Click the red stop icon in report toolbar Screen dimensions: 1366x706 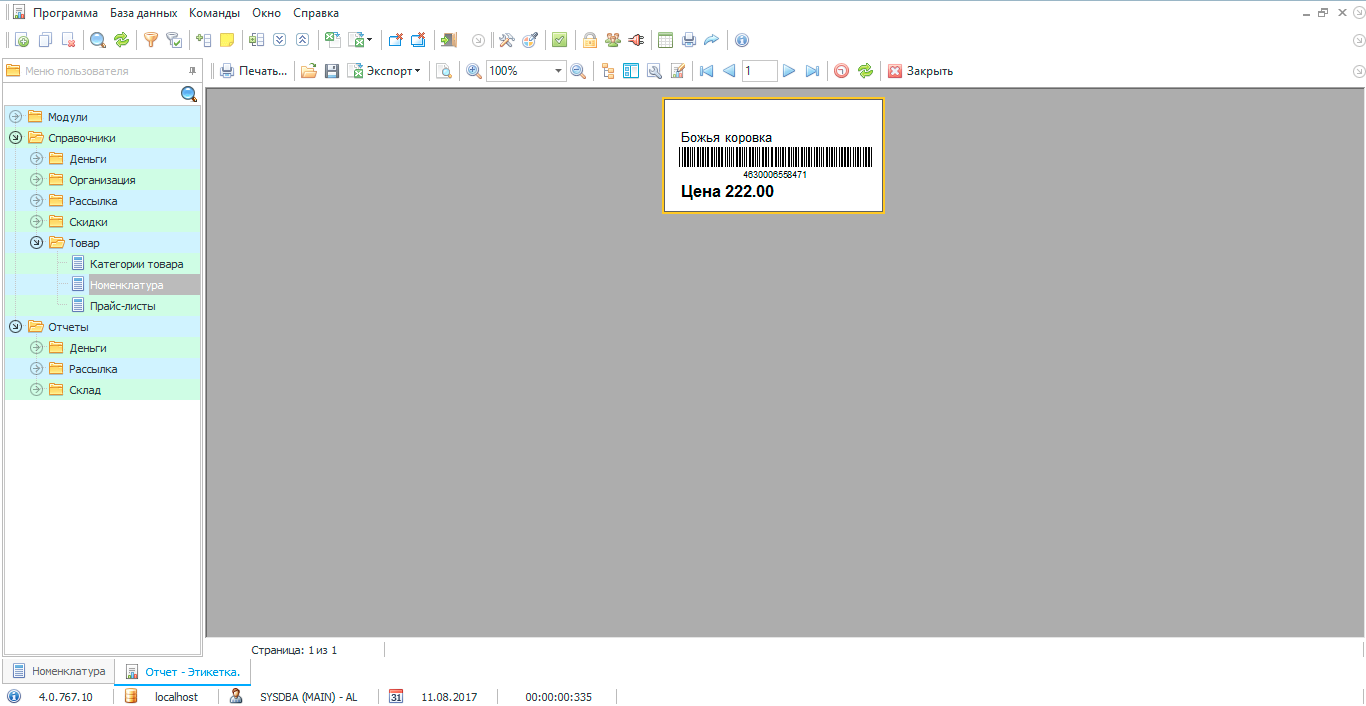pos(842,71)
